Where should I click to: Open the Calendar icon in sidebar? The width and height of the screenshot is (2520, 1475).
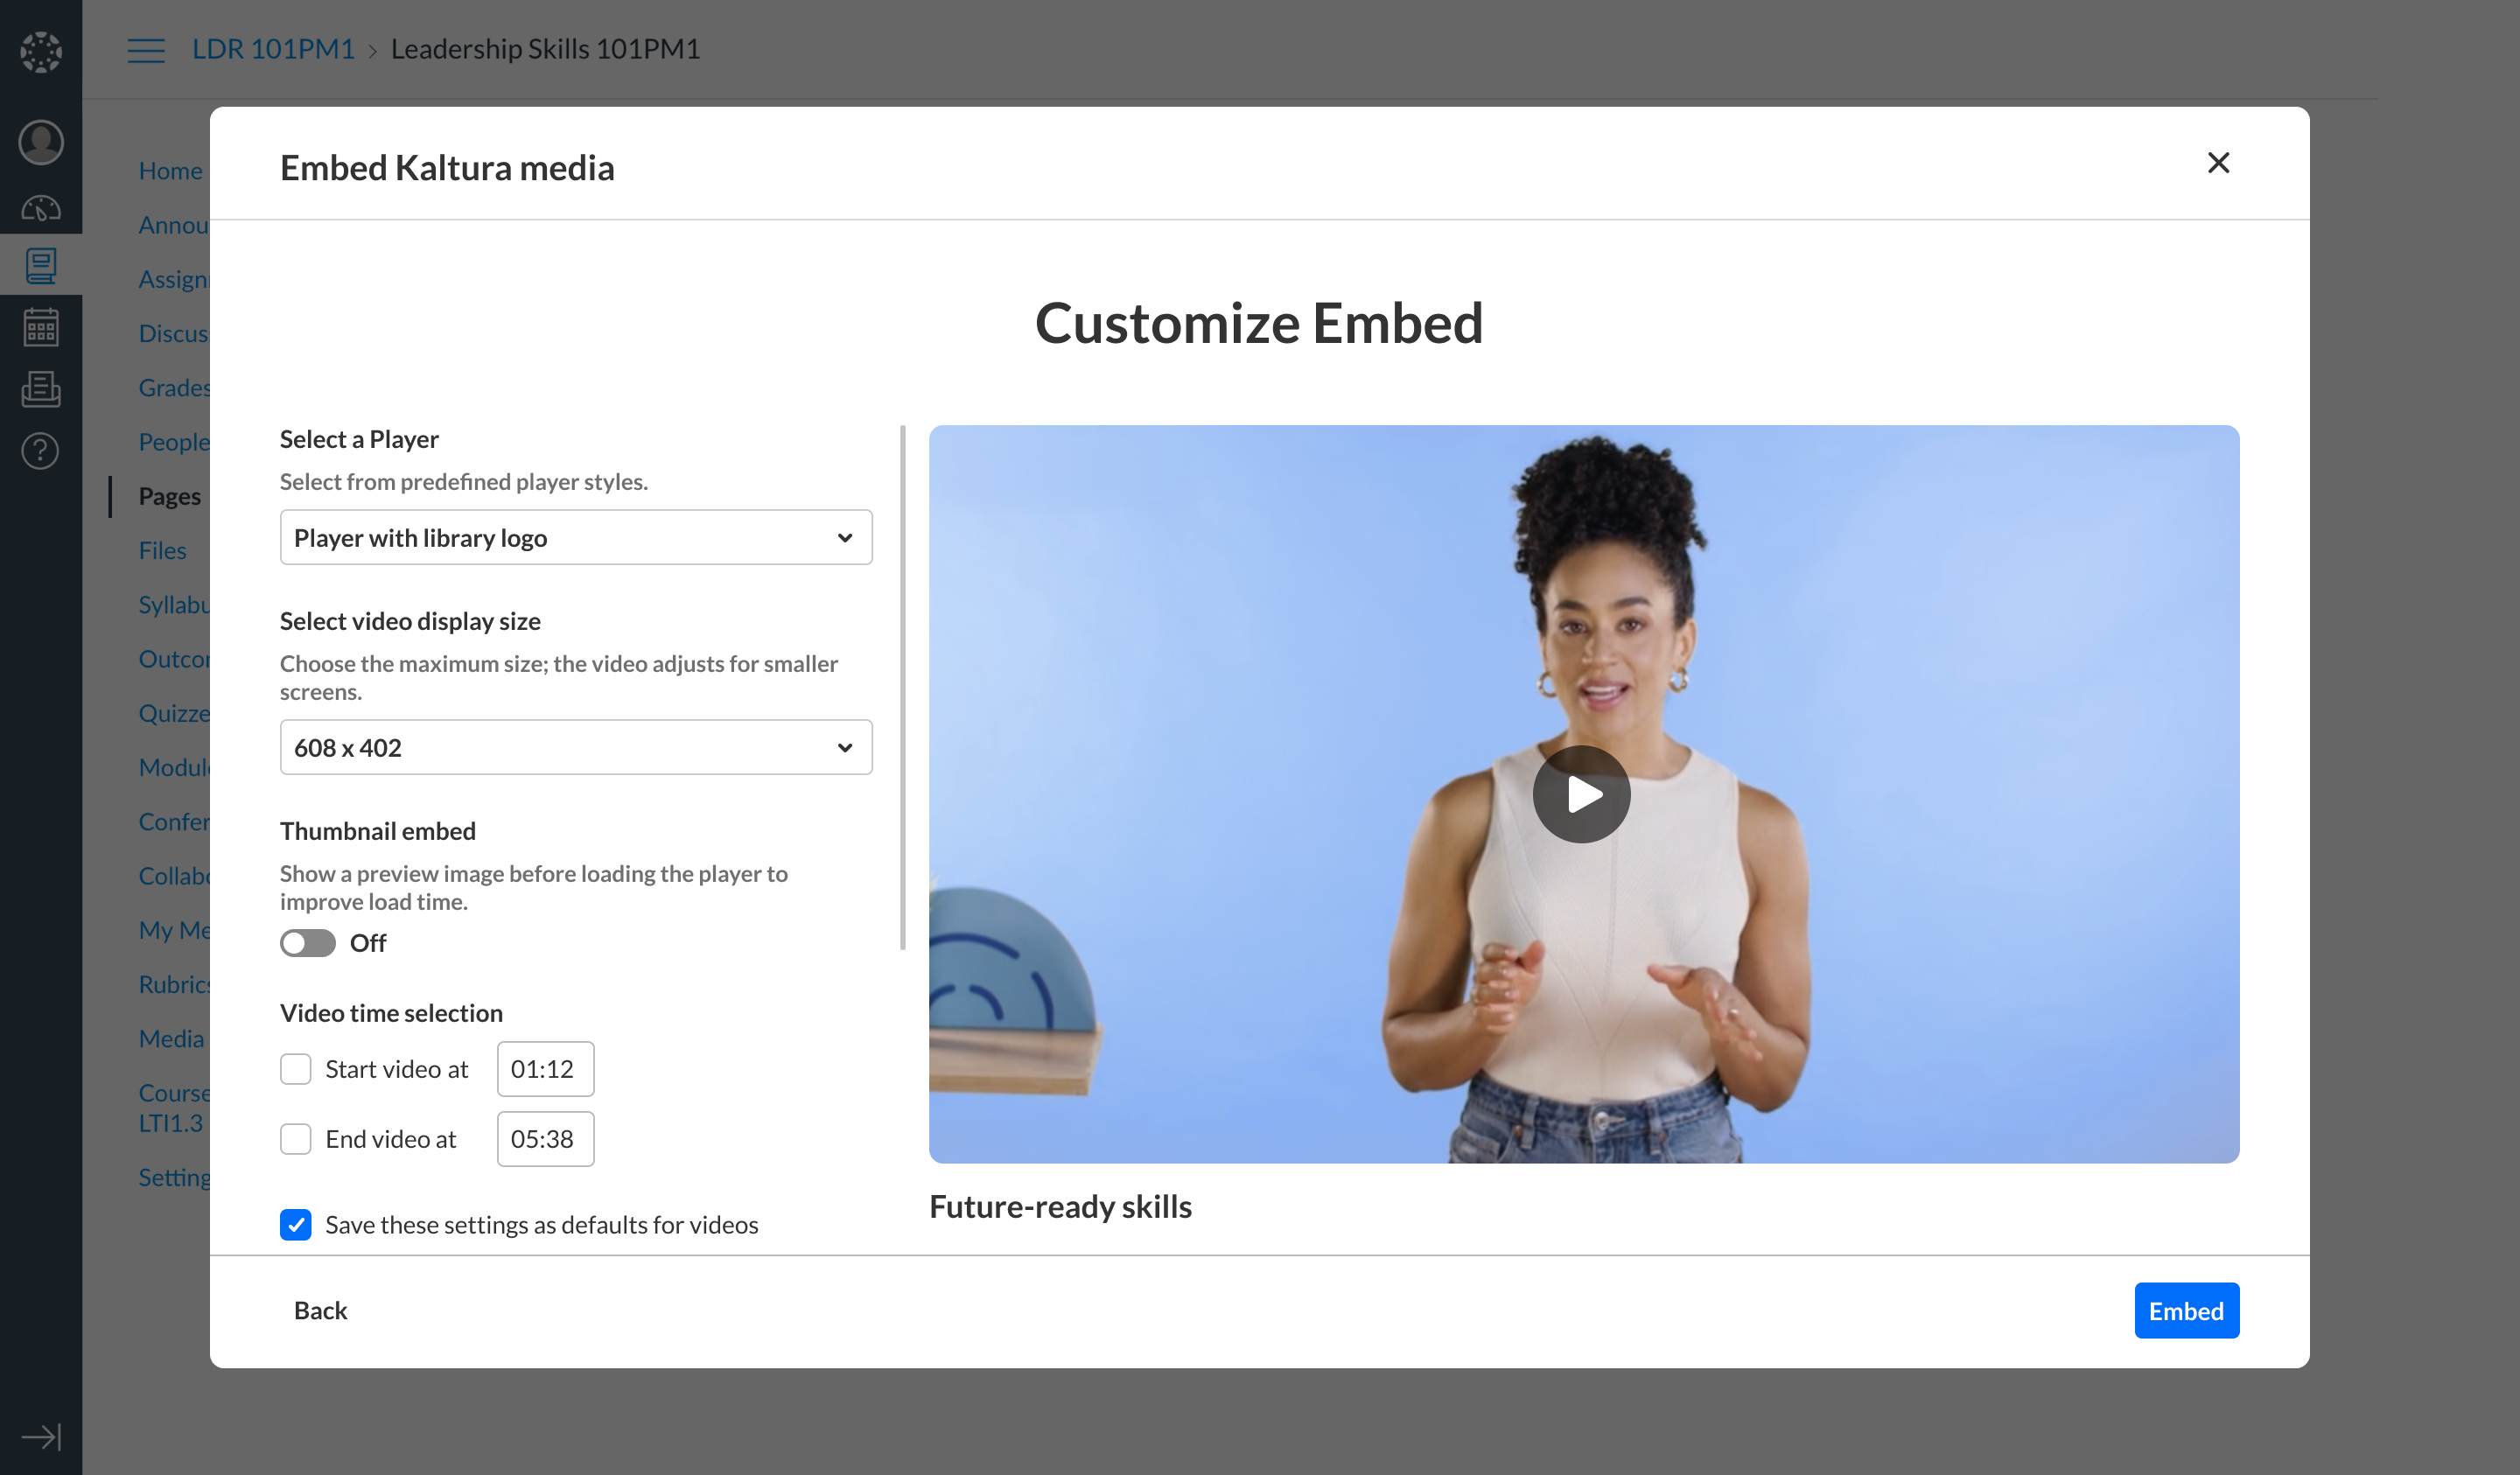[41, 327]
